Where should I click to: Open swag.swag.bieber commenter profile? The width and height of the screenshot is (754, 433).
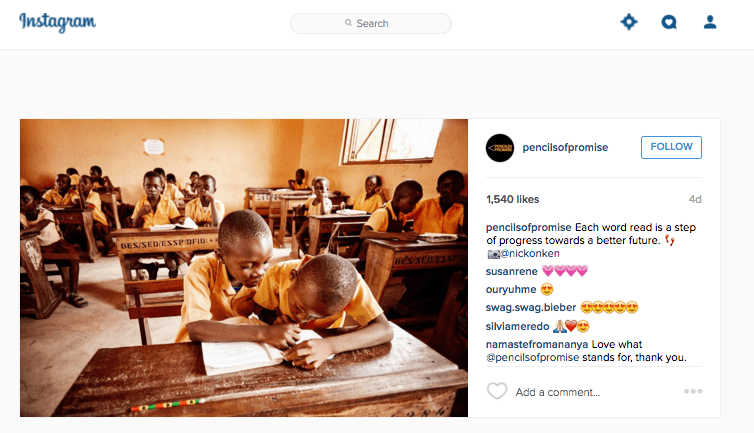click(x=531, y=307)
